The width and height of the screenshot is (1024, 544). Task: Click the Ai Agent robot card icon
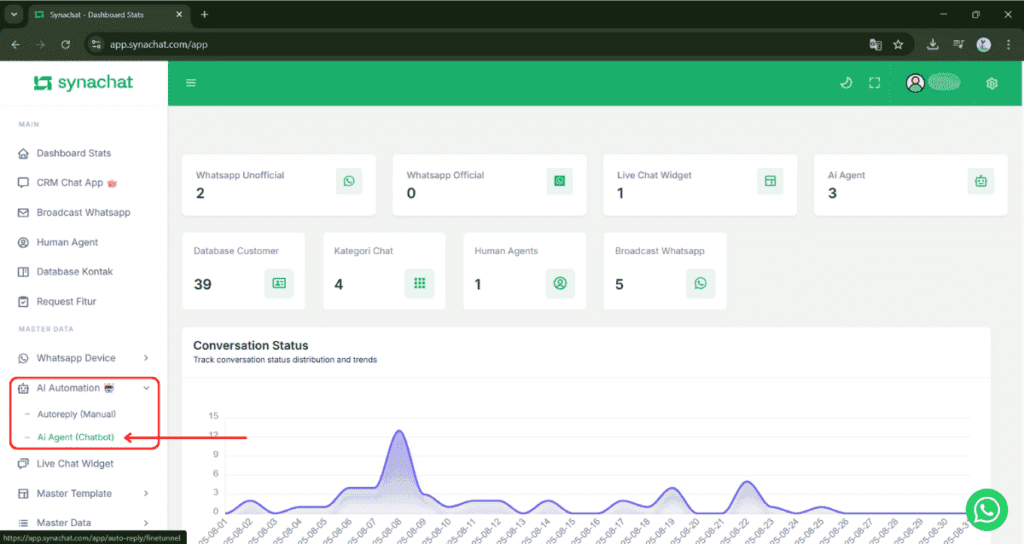[x=981, y=181]
